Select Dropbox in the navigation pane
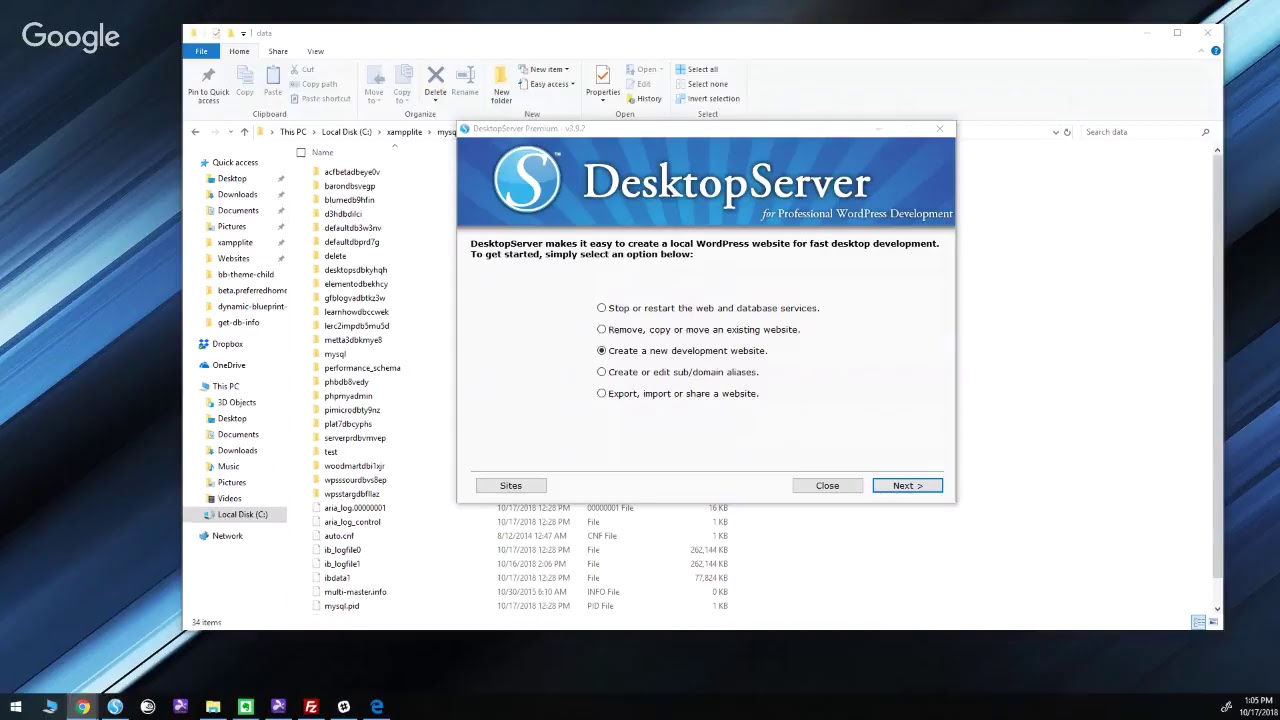Screen dimensions: 1280x720 [x=227, y=344]
